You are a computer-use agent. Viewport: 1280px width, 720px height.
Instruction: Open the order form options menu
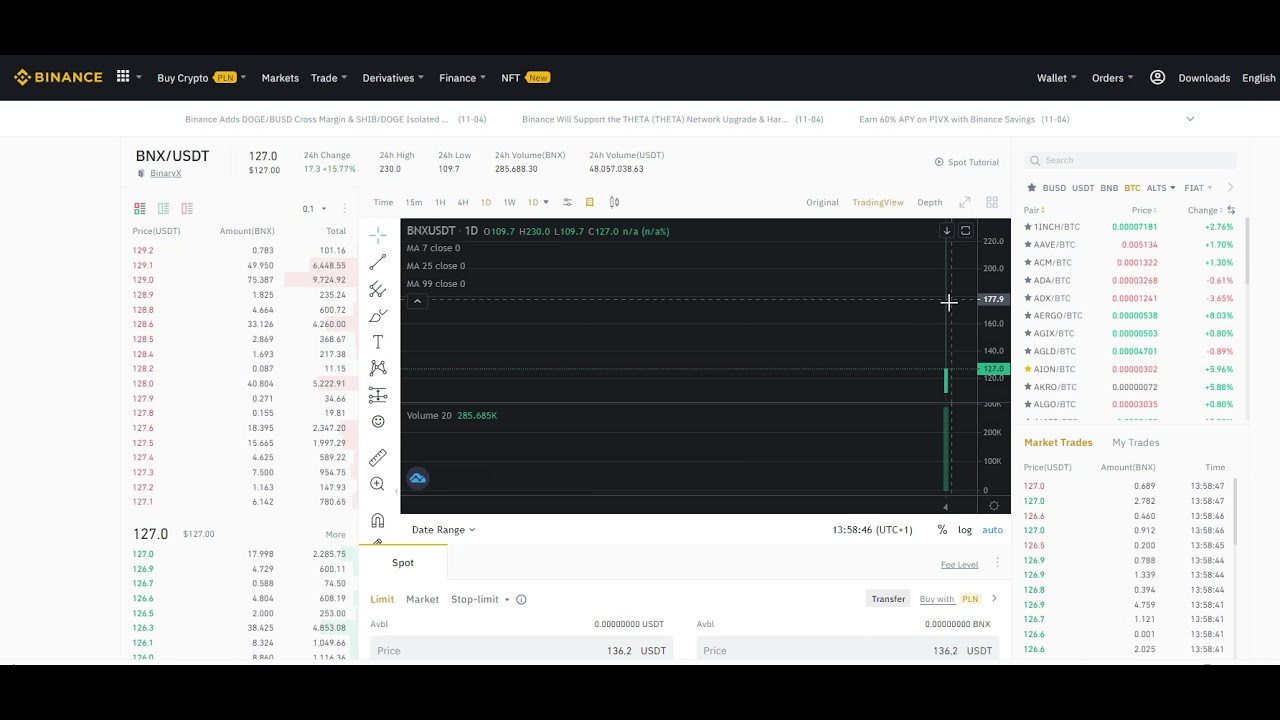[997, 564]
